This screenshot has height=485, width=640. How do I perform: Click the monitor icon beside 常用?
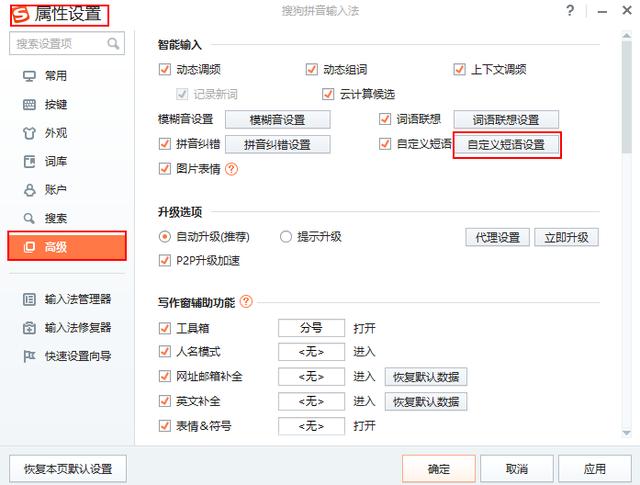tap(29, 76)
